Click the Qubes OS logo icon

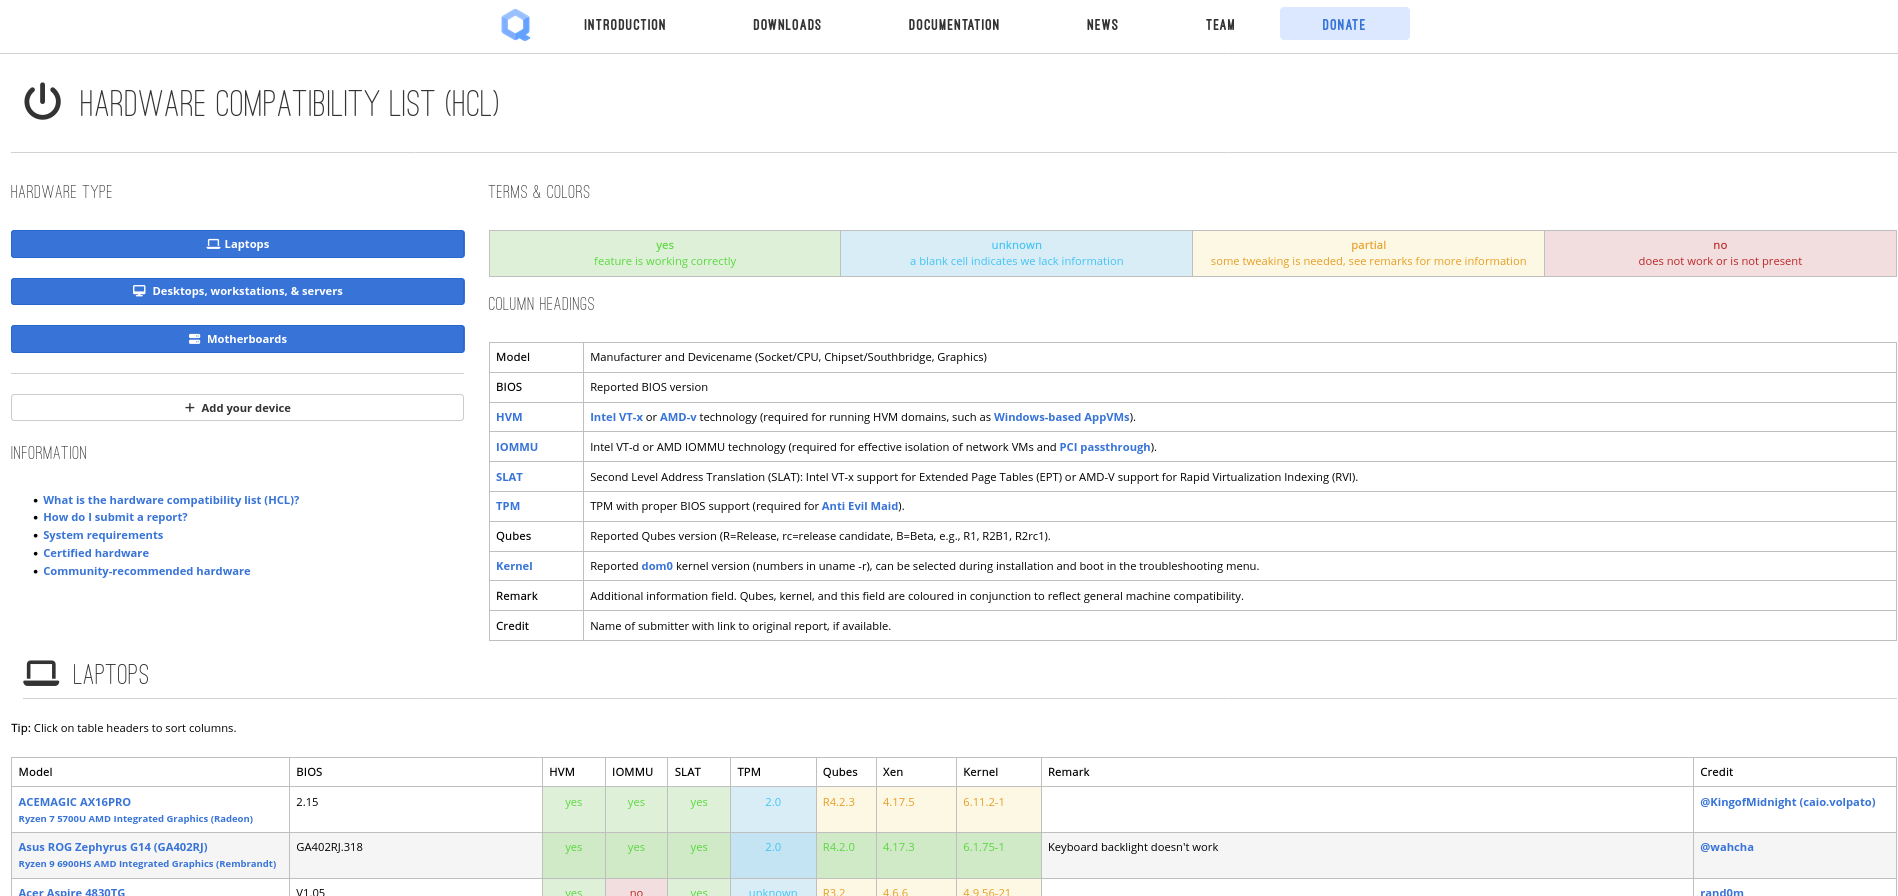[x=515, y=25]
